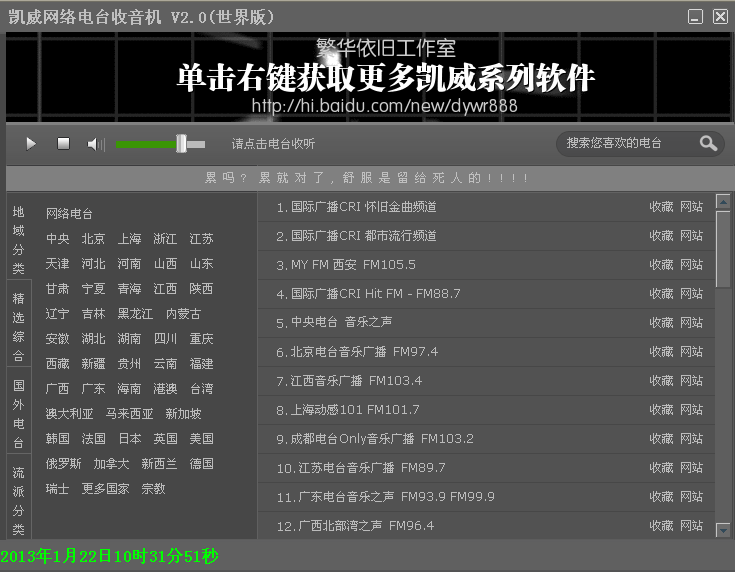The height and width of the screenshot is (572, 735).
Task: Type in the station search field
Action: pyautogui.click(x=625, y=143)
